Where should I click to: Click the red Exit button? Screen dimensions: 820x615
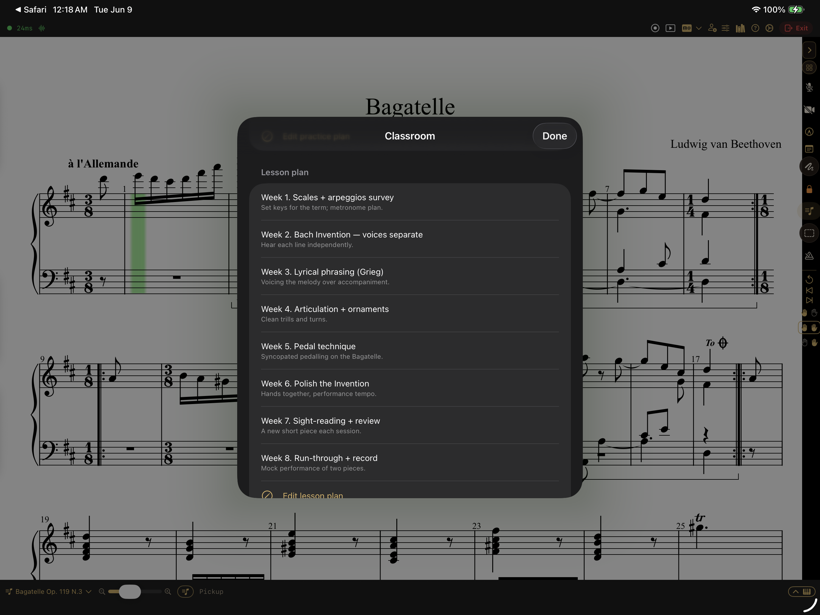pyautogui.click(x=796, y=28)
